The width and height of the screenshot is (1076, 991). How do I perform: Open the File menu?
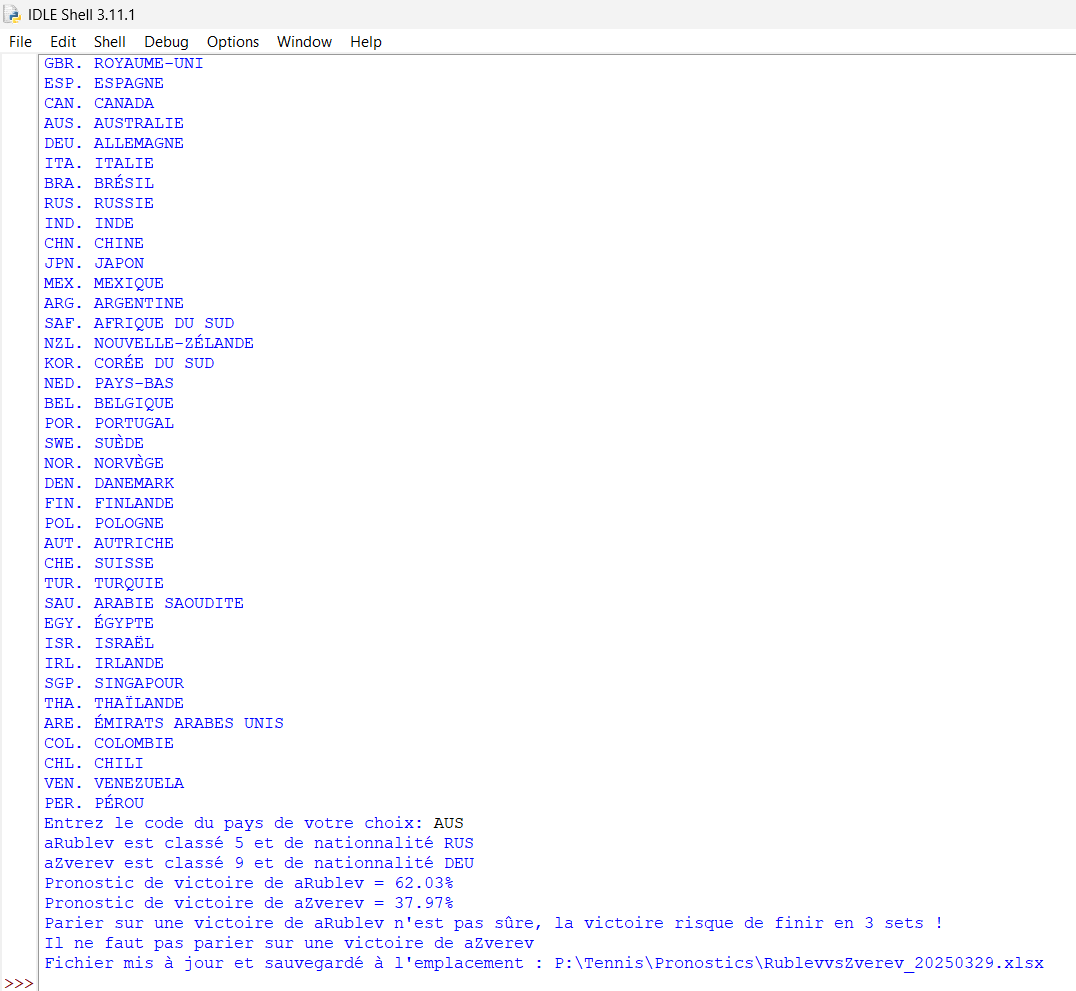[x=20, y=42]
